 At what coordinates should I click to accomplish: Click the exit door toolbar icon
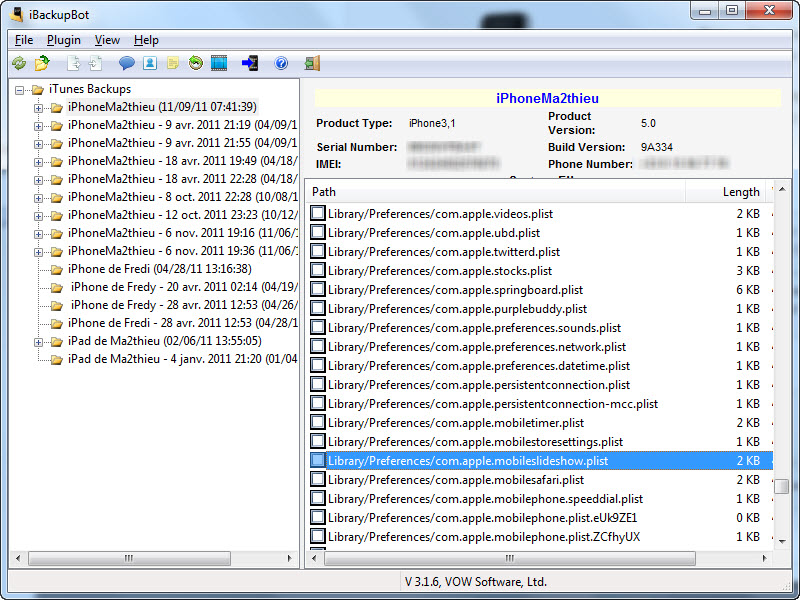pyautogui.click(x=312, y=63)
